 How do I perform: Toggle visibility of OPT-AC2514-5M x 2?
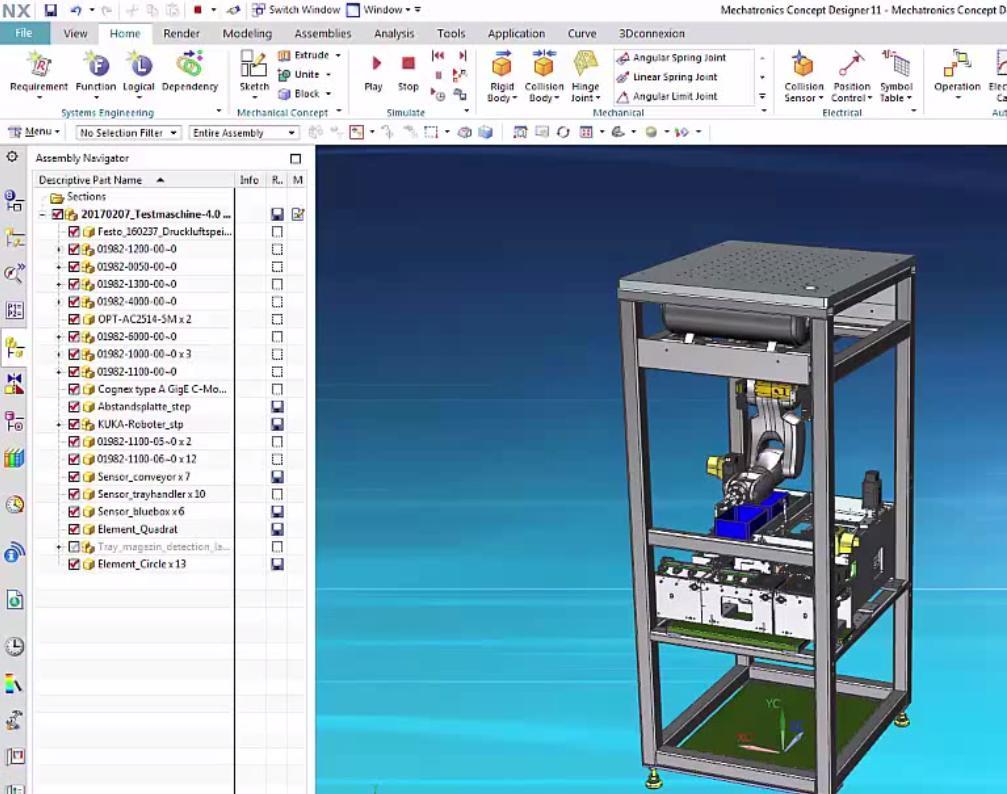(x=74, y=319)
